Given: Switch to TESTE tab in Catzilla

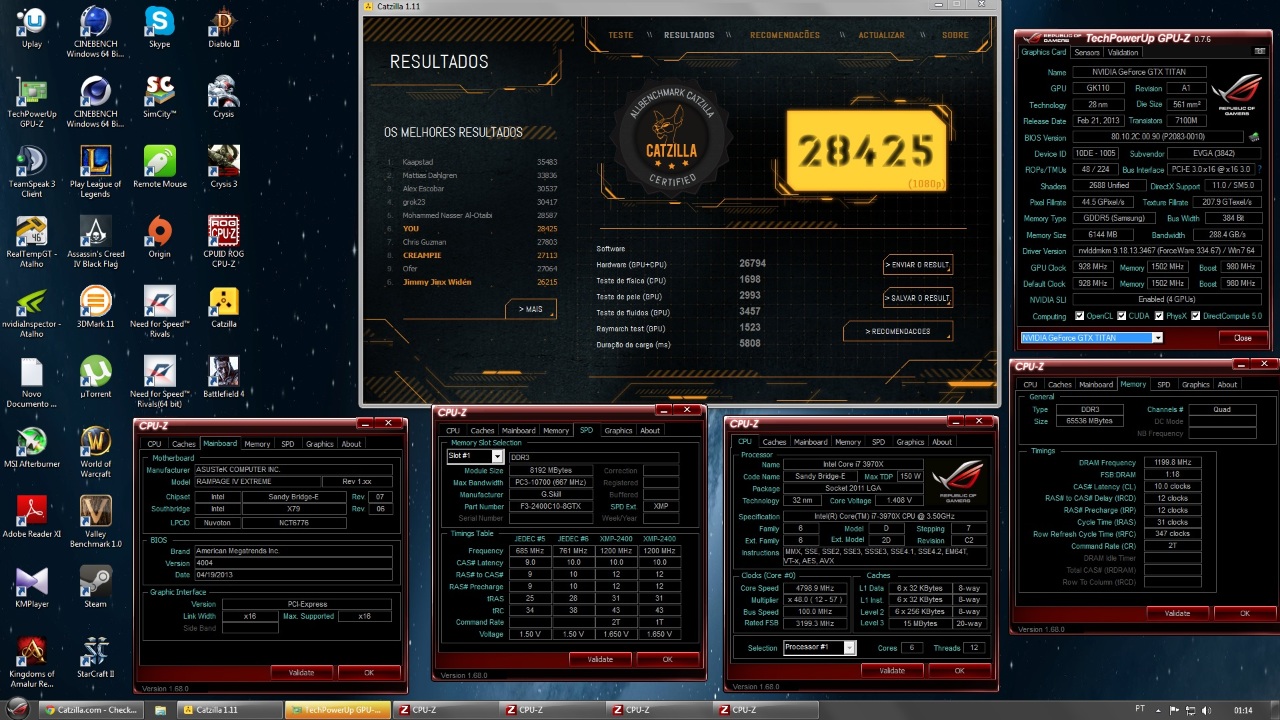Looking at the screenshot, I should (x=621, y=35).
